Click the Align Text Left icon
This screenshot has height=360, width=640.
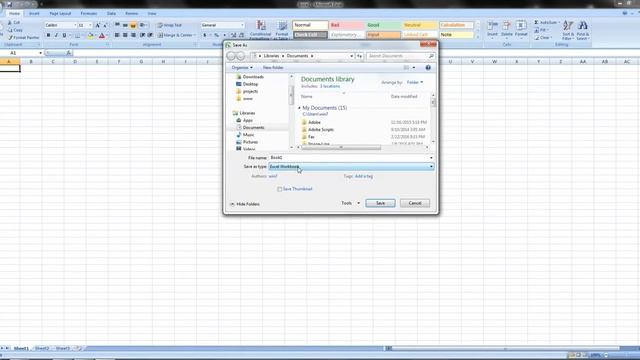click(x=117, y=36)
